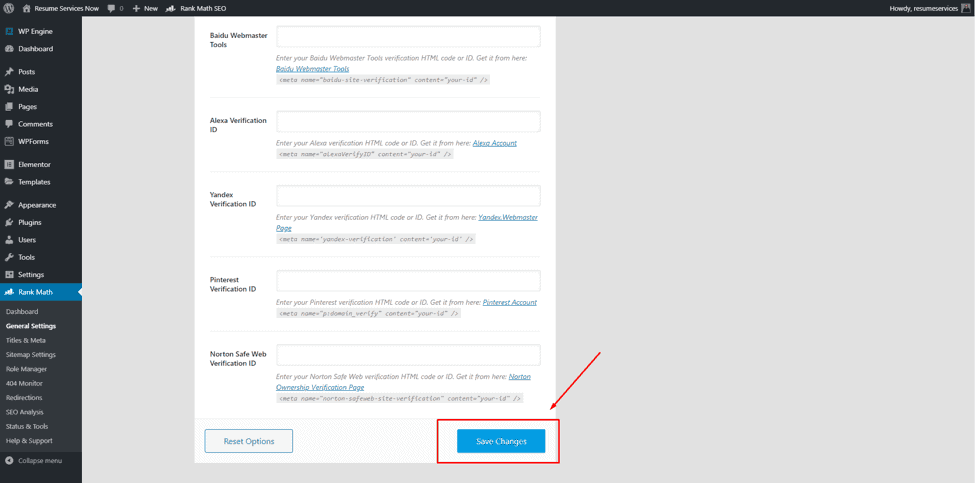This screenshot has width=975, height=483.
Task: Click the Plugins plug icon
Action: click(9, 222)
